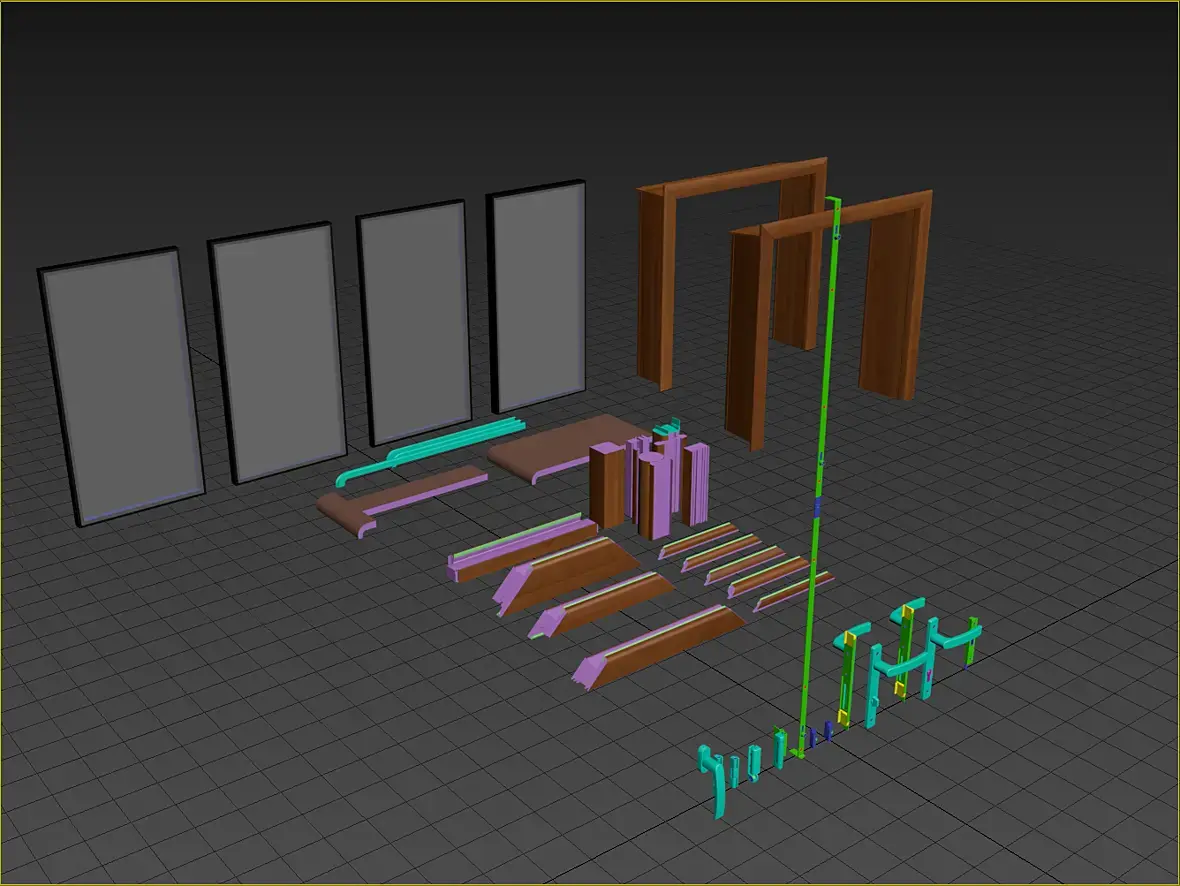Select the gray glass panel nearest the door frames
The image size is (1180, 886).
click(537, 296)
